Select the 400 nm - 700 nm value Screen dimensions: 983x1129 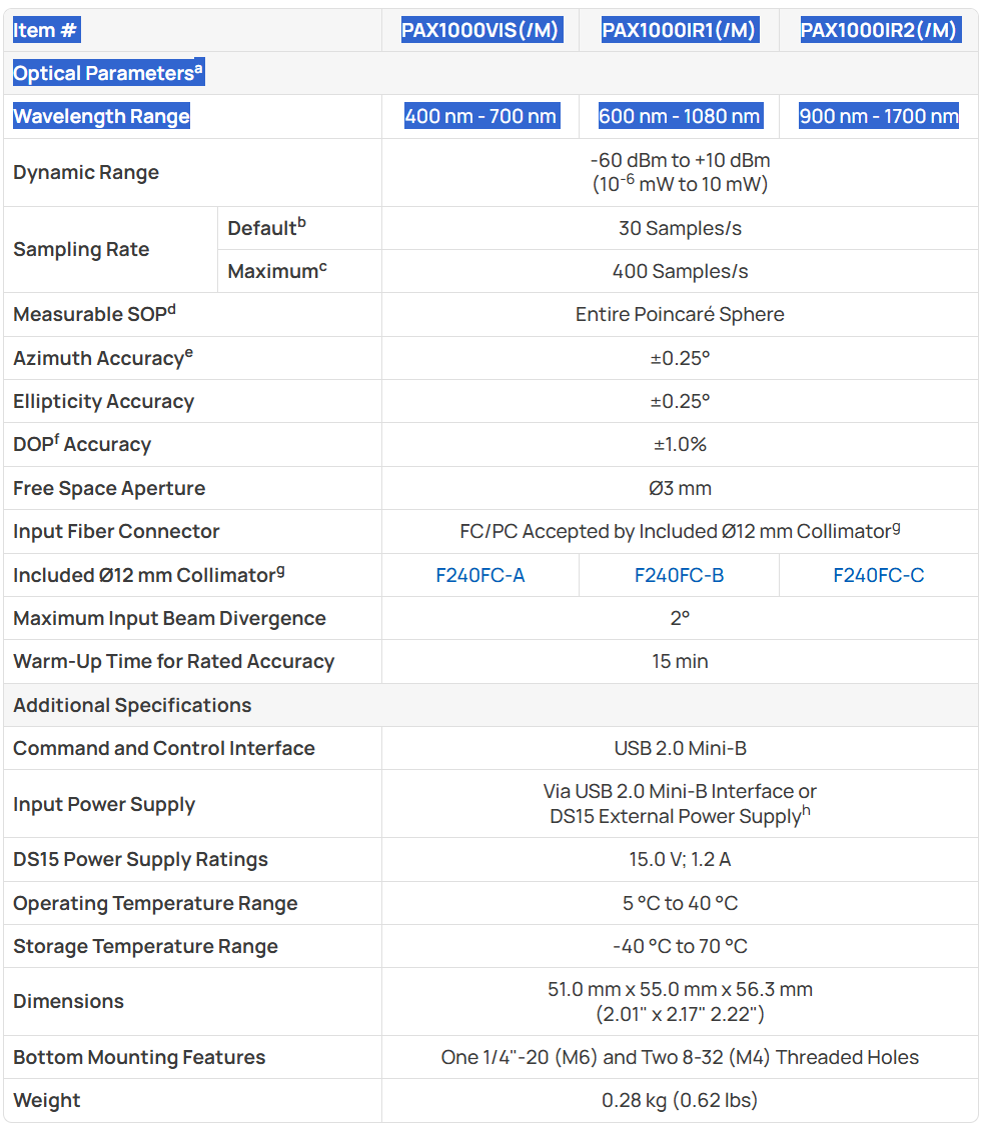click(x=480, y=117)
